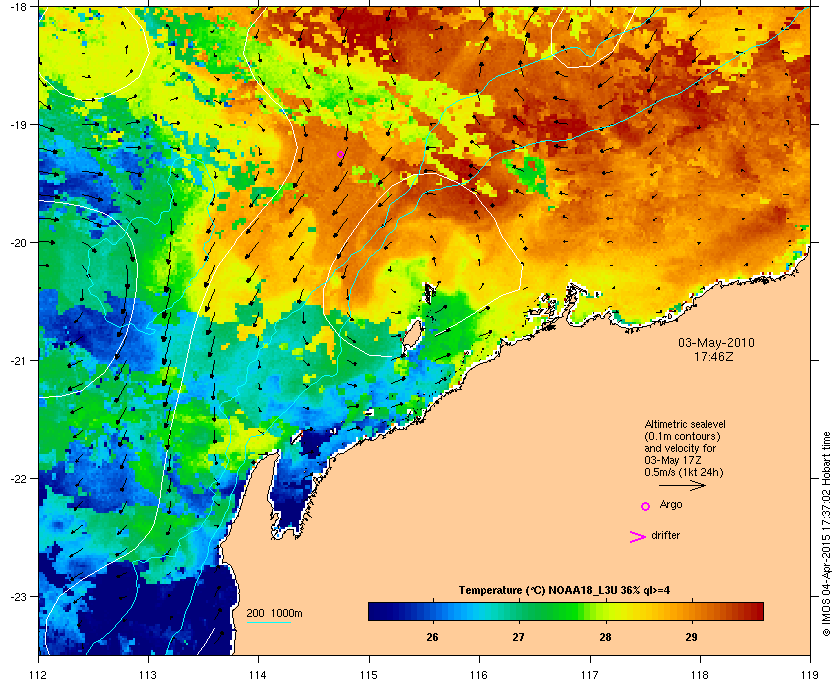
Task: Click the magenta drifter arrow symbol in the legend
Action: (x=638, y=537)
